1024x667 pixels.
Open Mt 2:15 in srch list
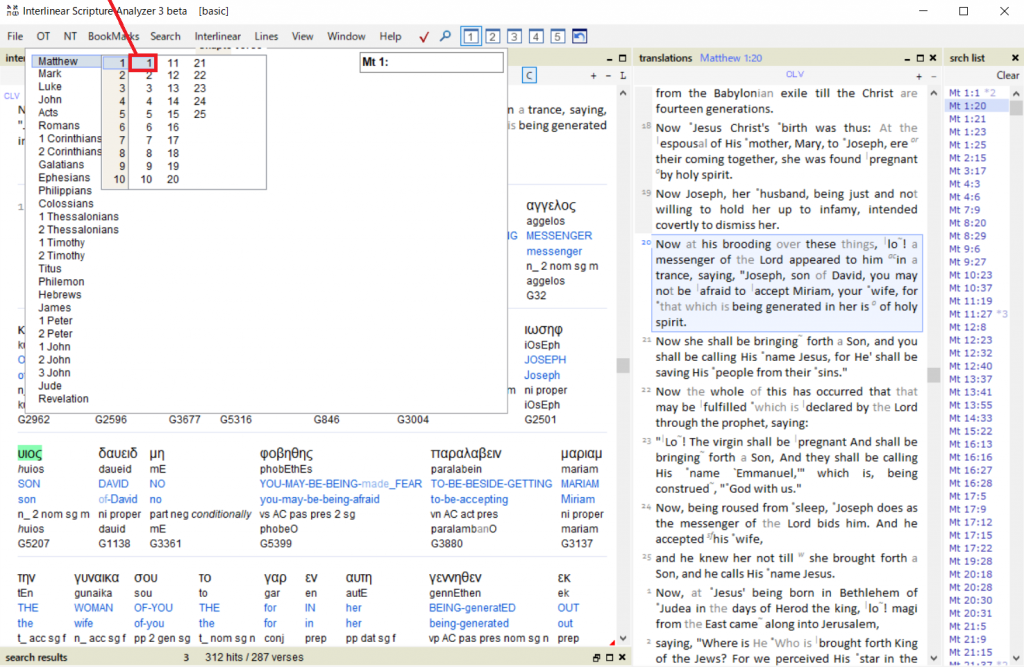pos(967,158)
